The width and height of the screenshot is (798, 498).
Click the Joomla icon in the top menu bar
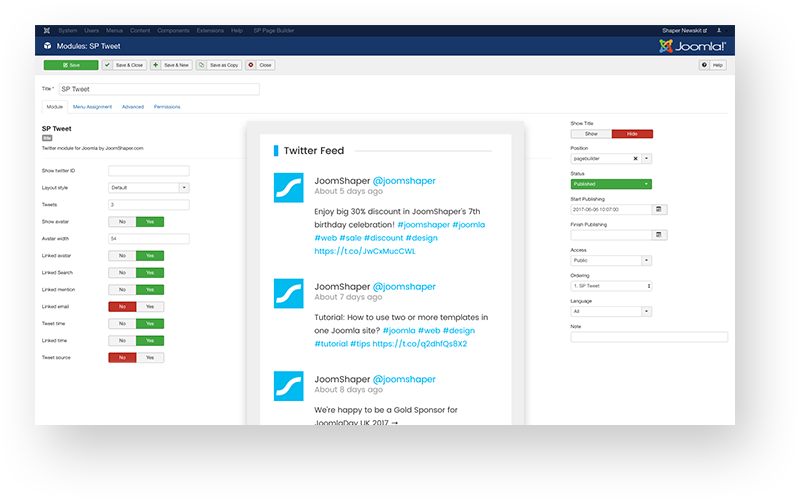pyautogui.click(x=47, y=31)
